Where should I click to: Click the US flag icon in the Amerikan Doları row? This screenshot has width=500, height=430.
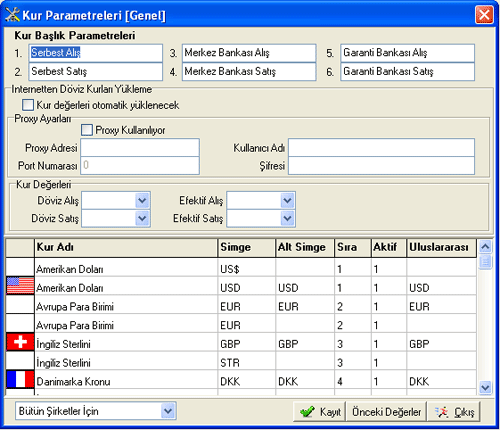[20, 286]
